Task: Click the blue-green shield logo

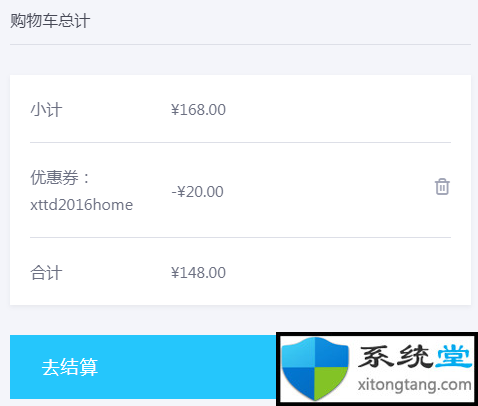Action: tap(315, 368)
